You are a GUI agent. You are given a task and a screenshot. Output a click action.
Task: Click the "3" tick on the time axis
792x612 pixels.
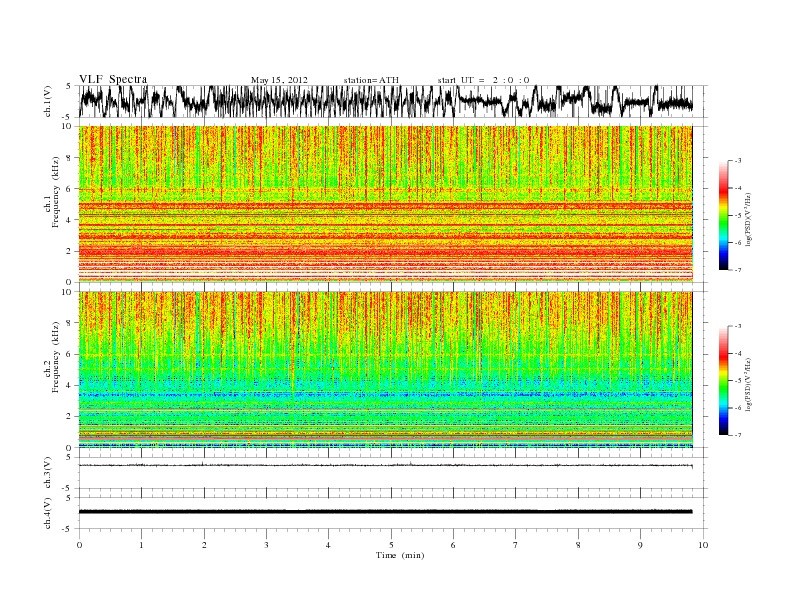pyautogui.click(x=266, y=545)
